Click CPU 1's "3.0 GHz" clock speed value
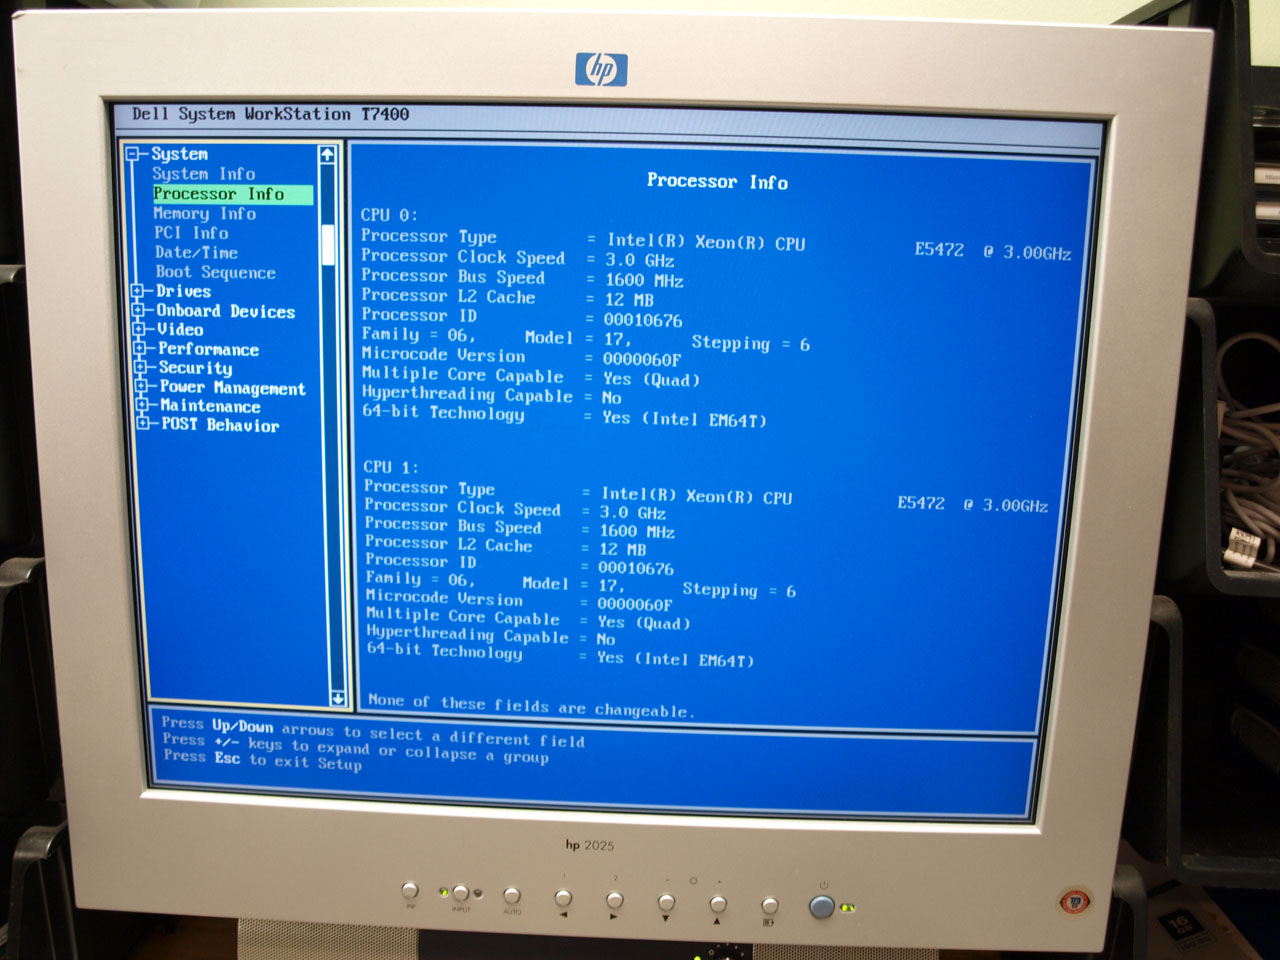This screenshot has height=960, width=1280. tap(633, 513)
